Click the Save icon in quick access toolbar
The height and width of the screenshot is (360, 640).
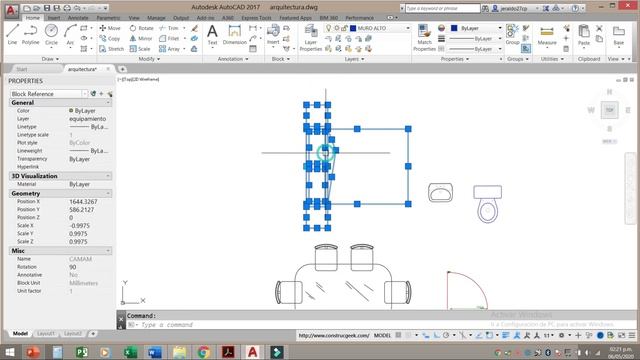47,8
